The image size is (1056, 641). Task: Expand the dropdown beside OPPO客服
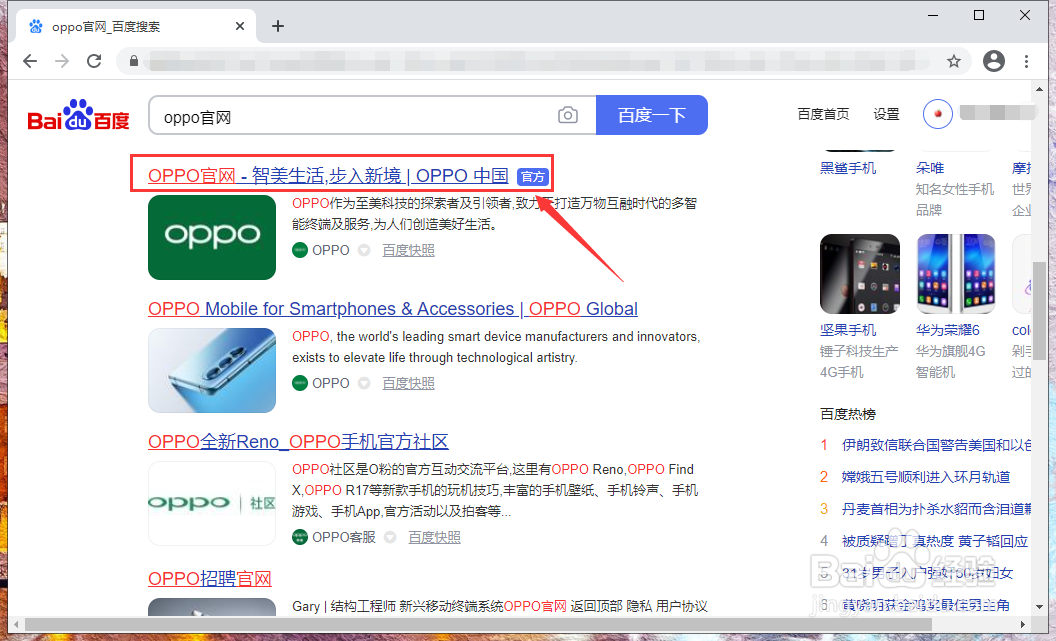pyautogui.click(x=390, y=537)
